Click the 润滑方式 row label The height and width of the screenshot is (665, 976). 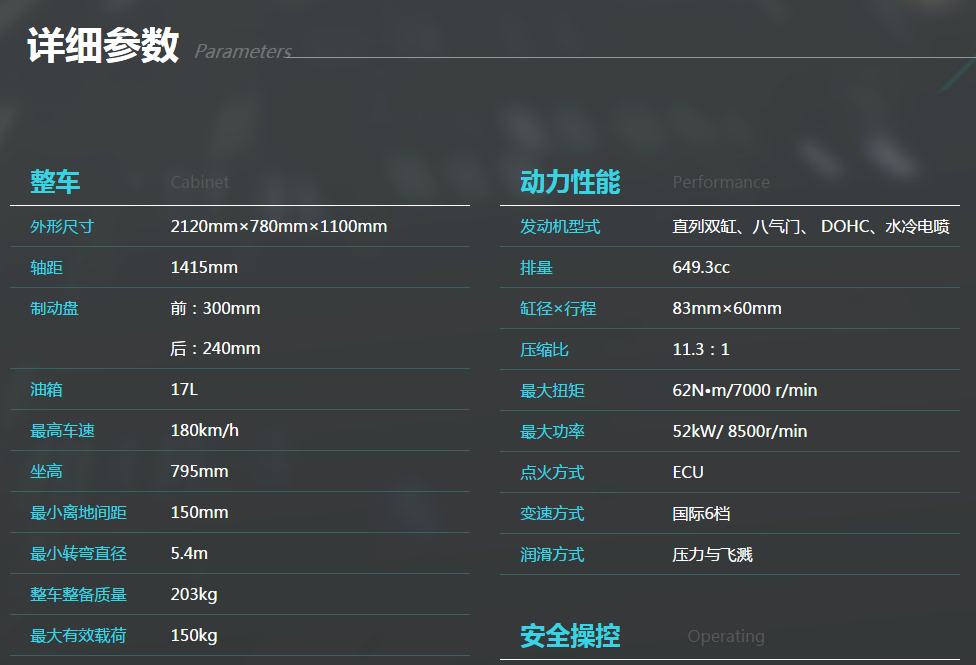[x=552, y=555]
